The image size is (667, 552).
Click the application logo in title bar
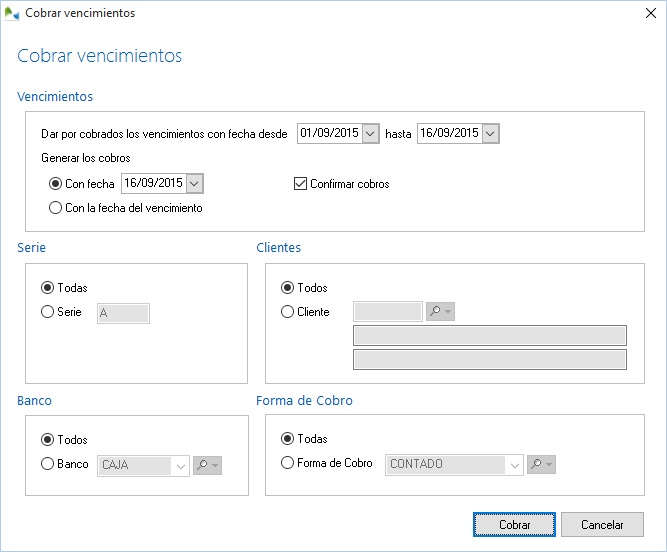pyautogui.click(x=12, y=14)
